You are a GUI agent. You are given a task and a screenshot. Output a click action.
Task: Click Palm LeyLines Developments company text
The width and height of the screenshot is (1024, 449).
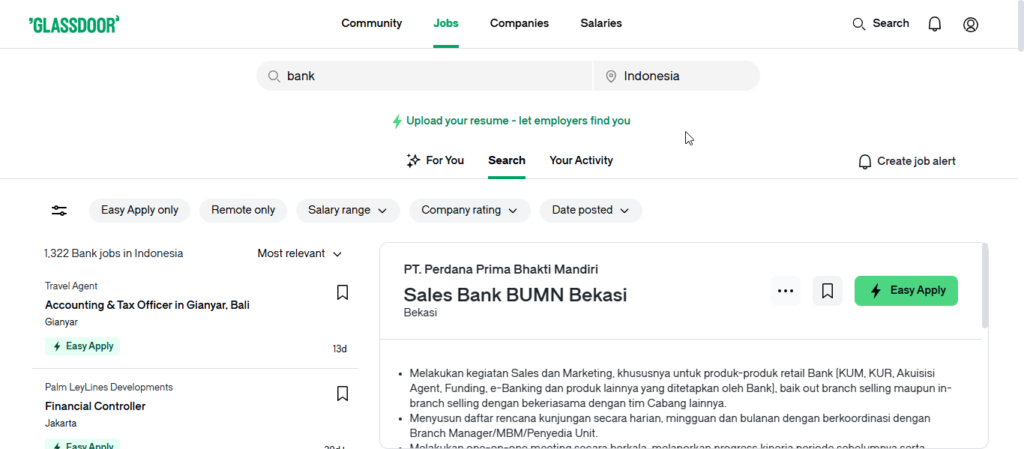click(109, 388)
